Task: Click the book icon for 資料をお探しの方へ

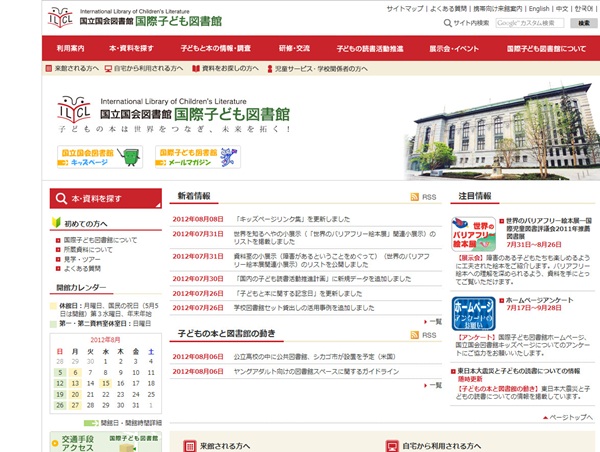Action: (x=196, y=69)
